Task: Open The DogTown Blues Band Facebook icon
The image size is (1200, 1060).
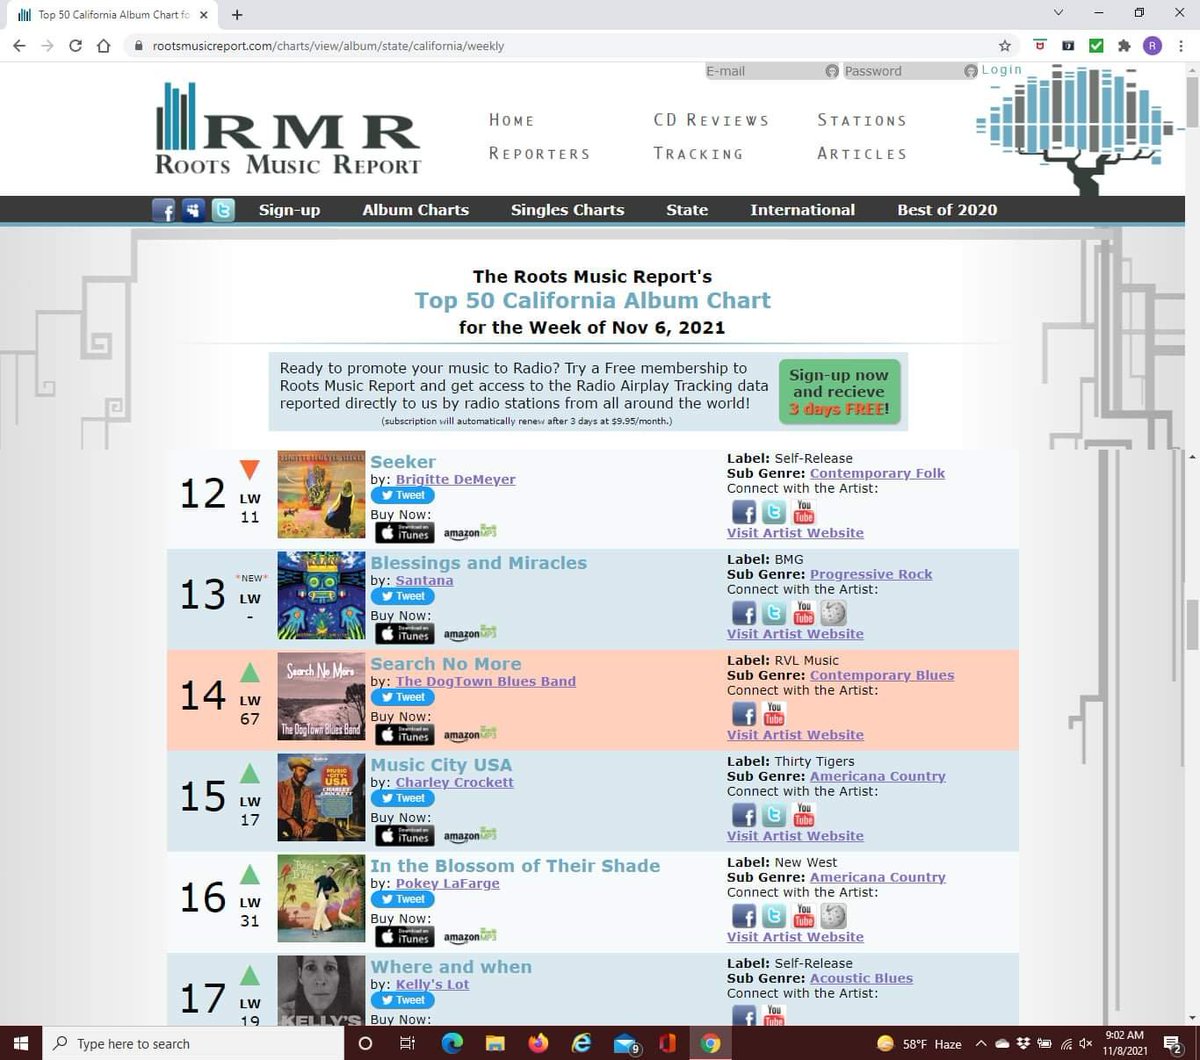Action: pyautogui.click(x=744, y=714)
